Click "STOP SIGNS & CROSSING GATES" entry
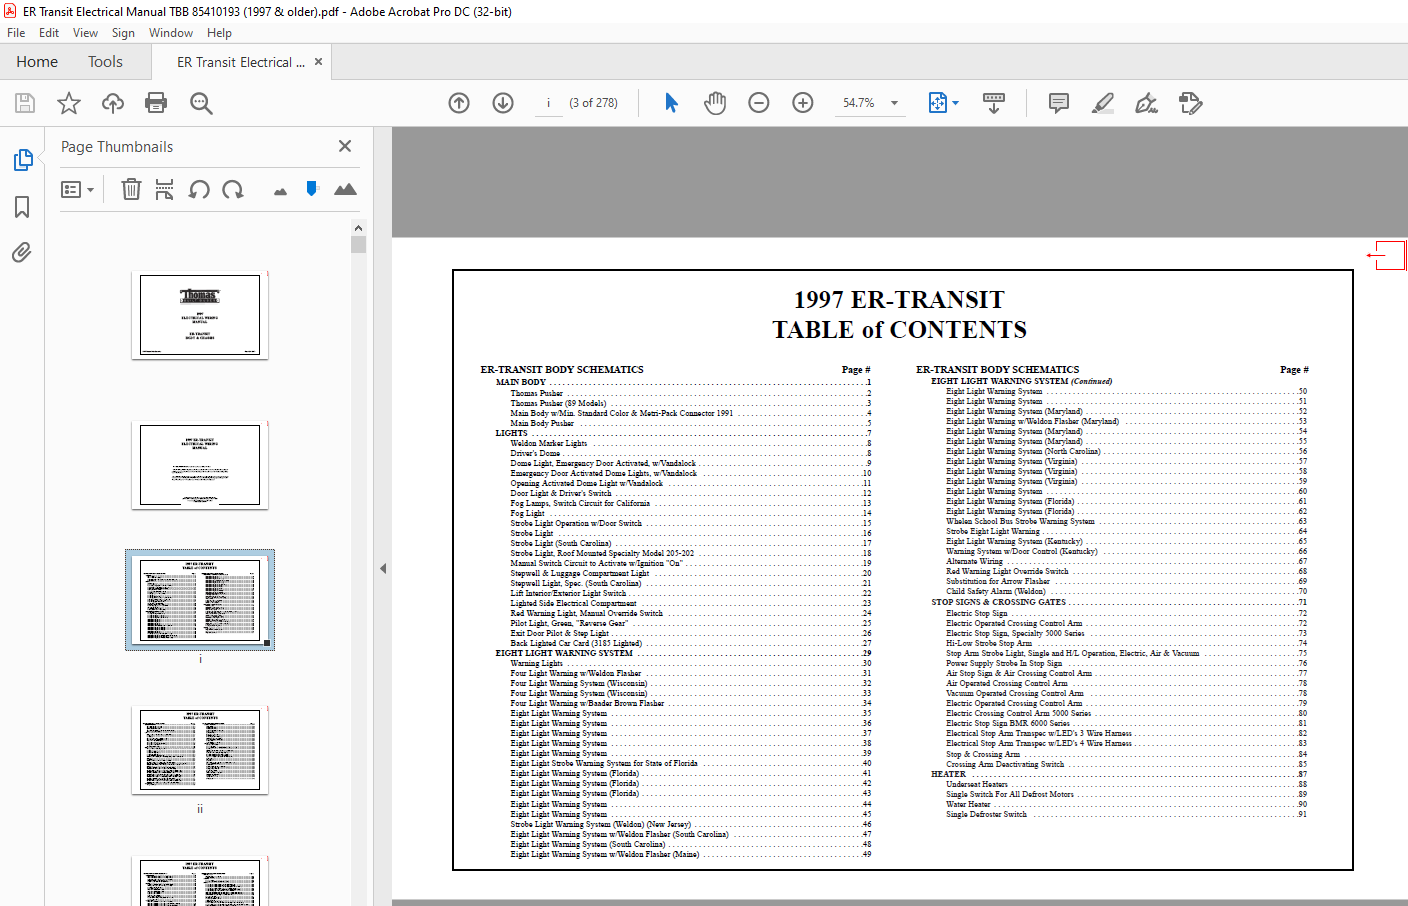The image size is (1408, 906). tap(998, 602)
